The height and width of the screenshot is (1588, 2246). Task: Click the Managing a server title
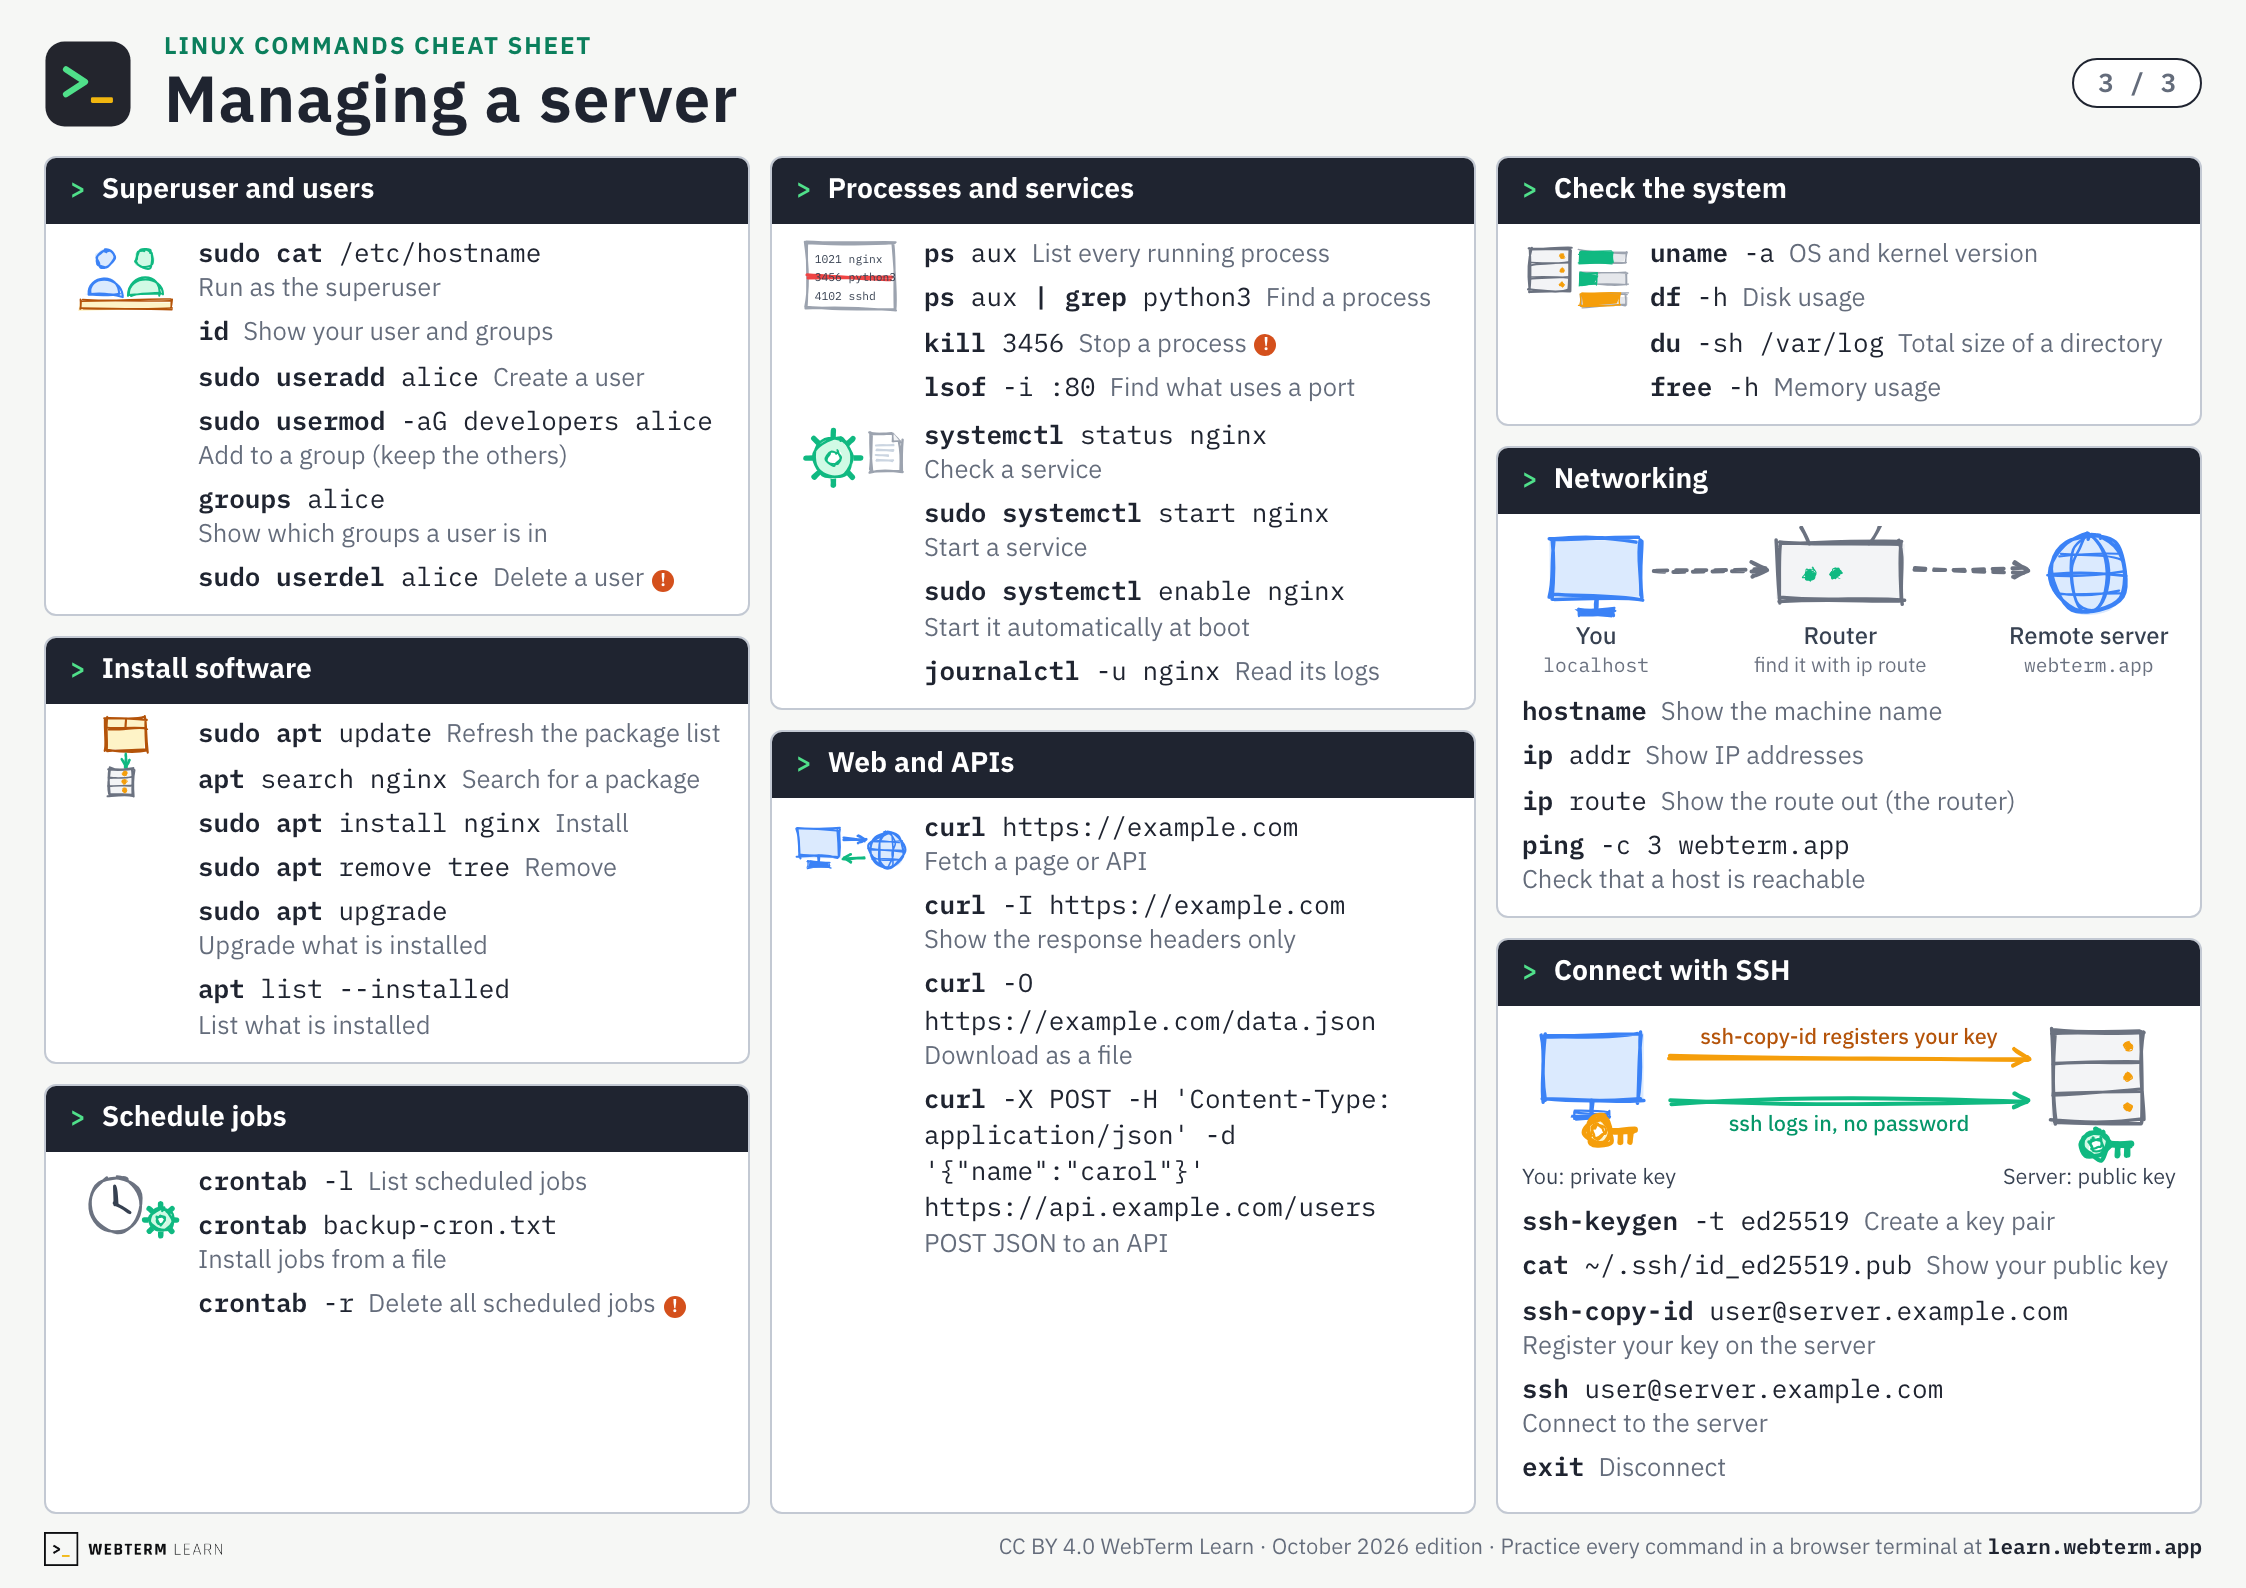(x=451, y=100)
